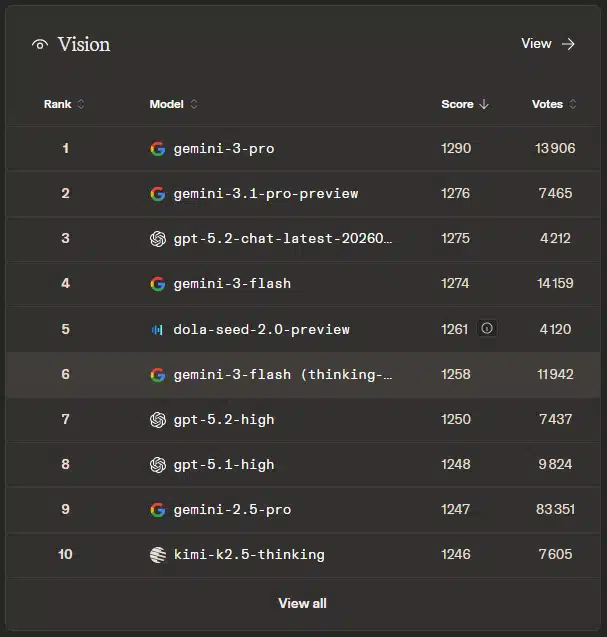Click the Google logo next to gemini-3-pro
This screenshot has width=607, height=637.
tap(157, 148)
